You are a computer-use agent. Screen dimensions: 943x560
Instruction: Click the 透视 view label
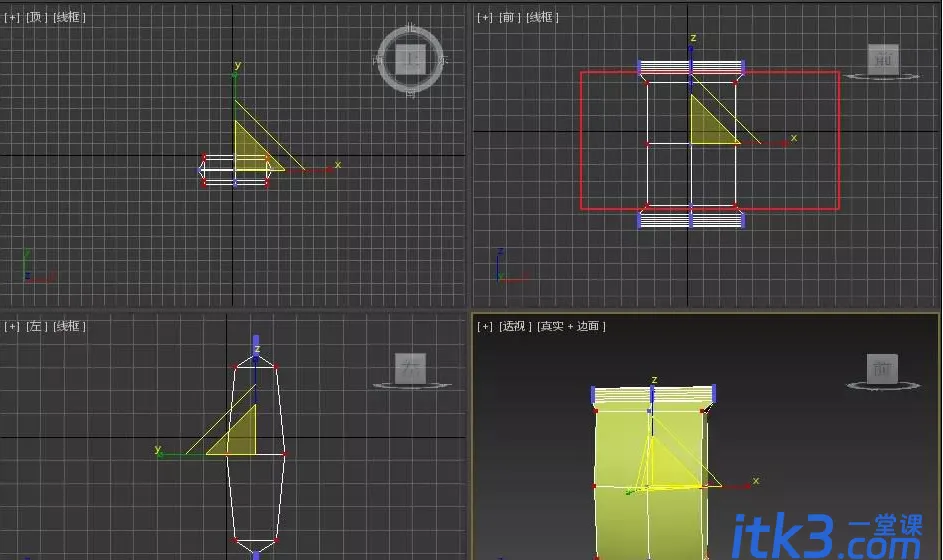pos(515,326)
